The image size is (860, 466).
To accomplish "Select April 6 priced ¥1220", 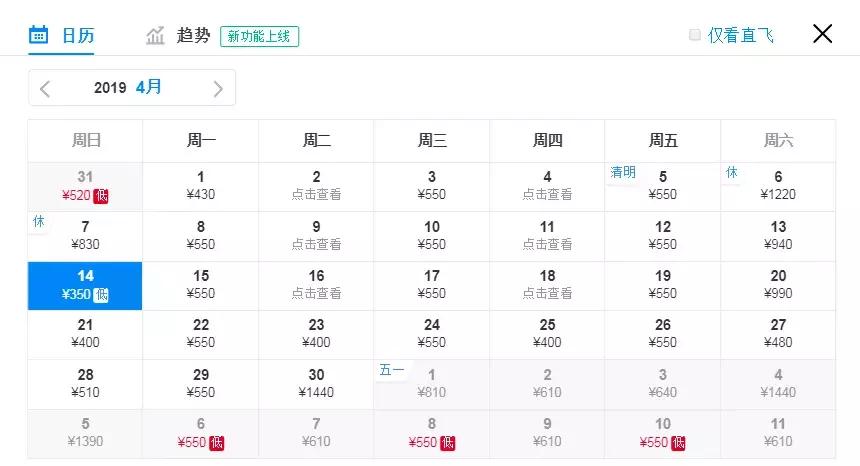I will click(778, 186).
